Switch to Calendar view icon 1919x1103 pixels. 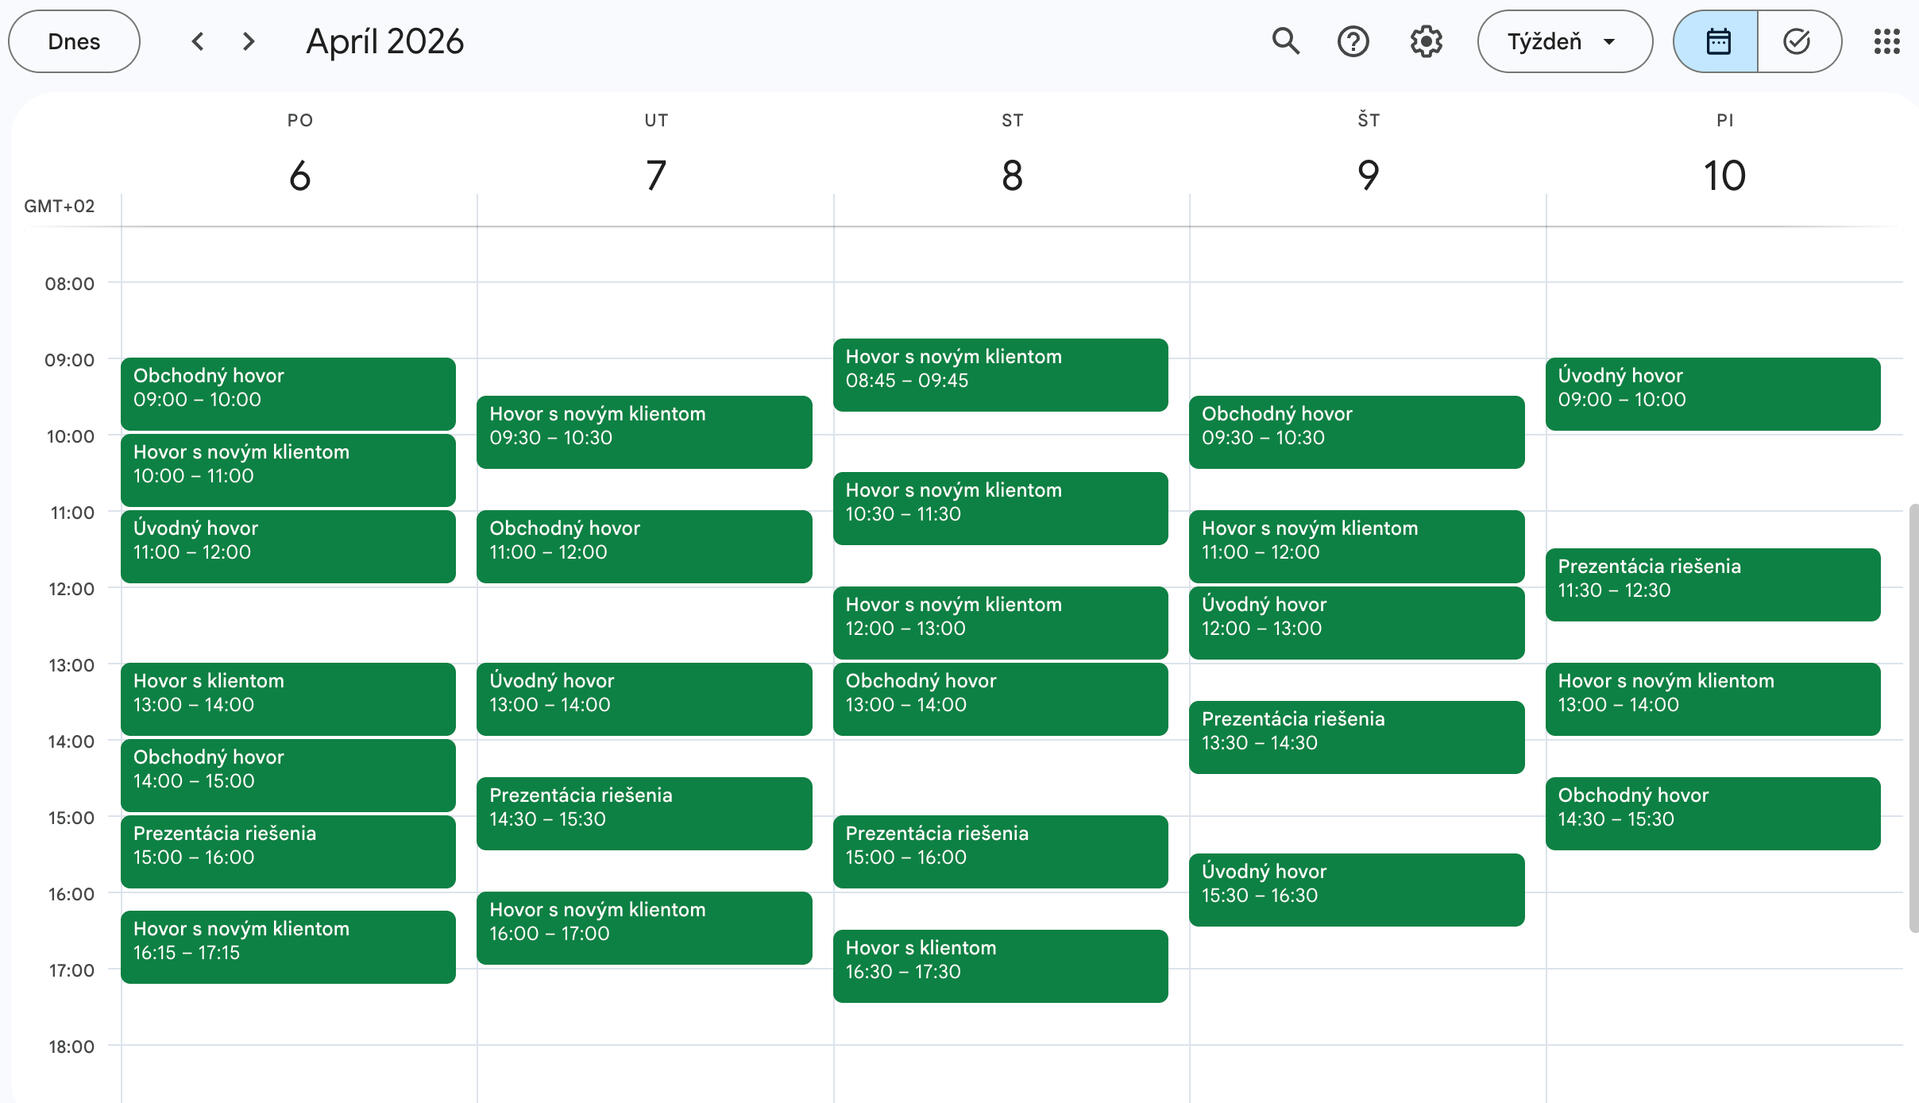[1717, 41]
